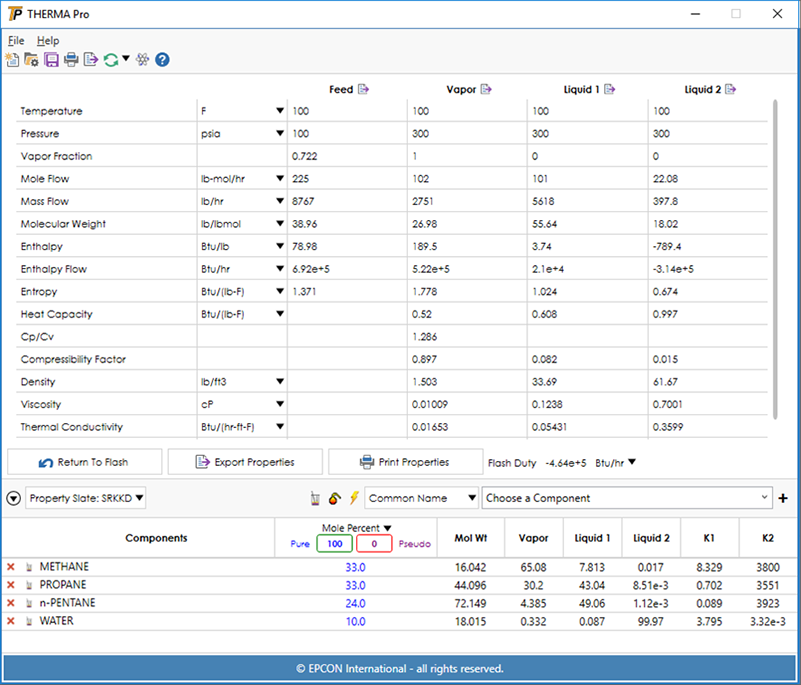Click the Components column header
Image resolution: width=801 pixels, height=685 pixels.
click(156, 538)
